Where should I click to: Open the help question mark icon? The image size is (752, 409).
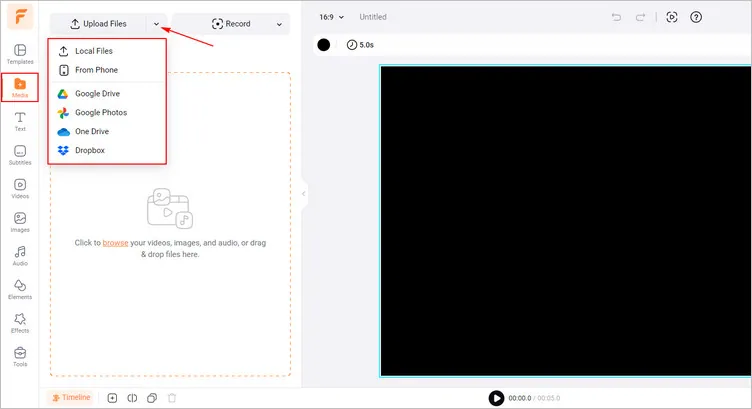[x=696, y=17]
